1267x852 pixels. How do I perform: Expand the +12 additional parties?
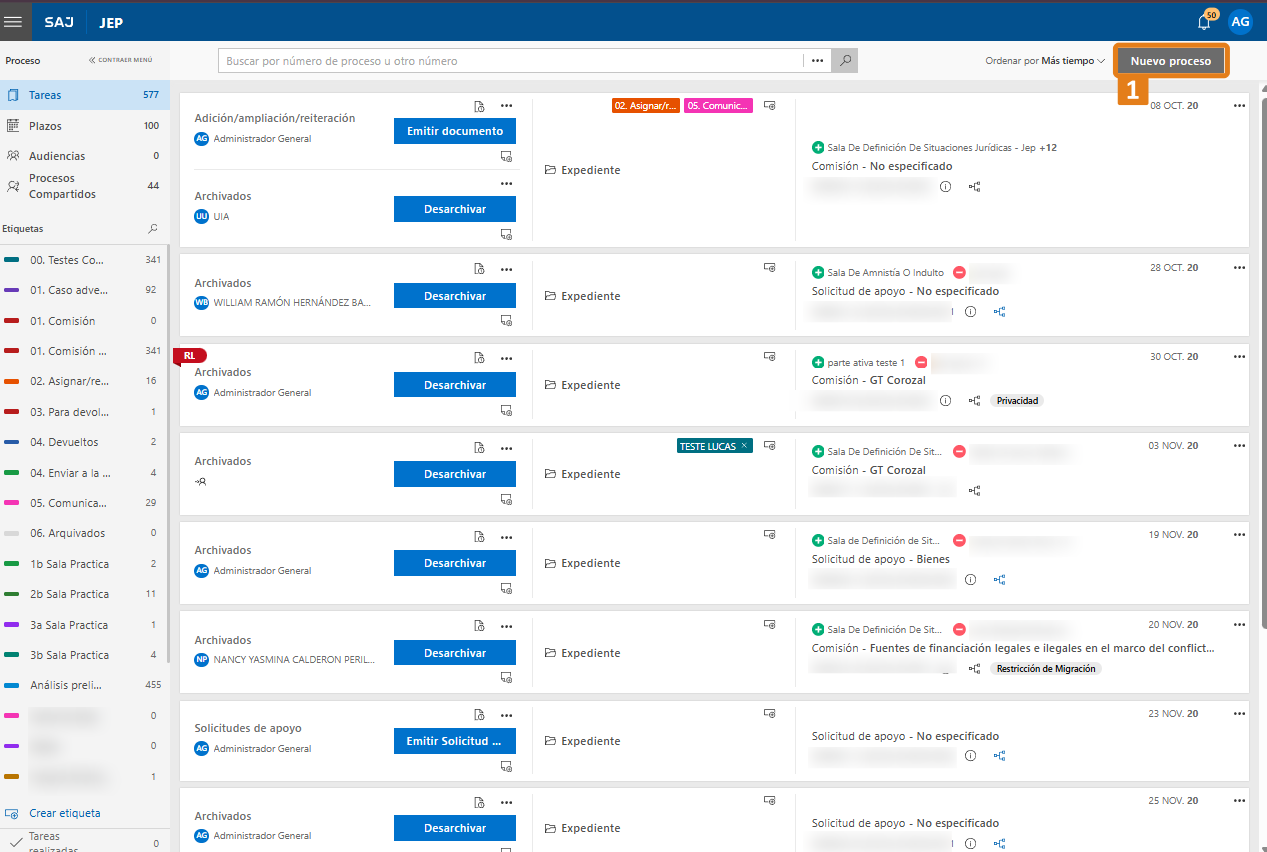[x=1048, y=148]
